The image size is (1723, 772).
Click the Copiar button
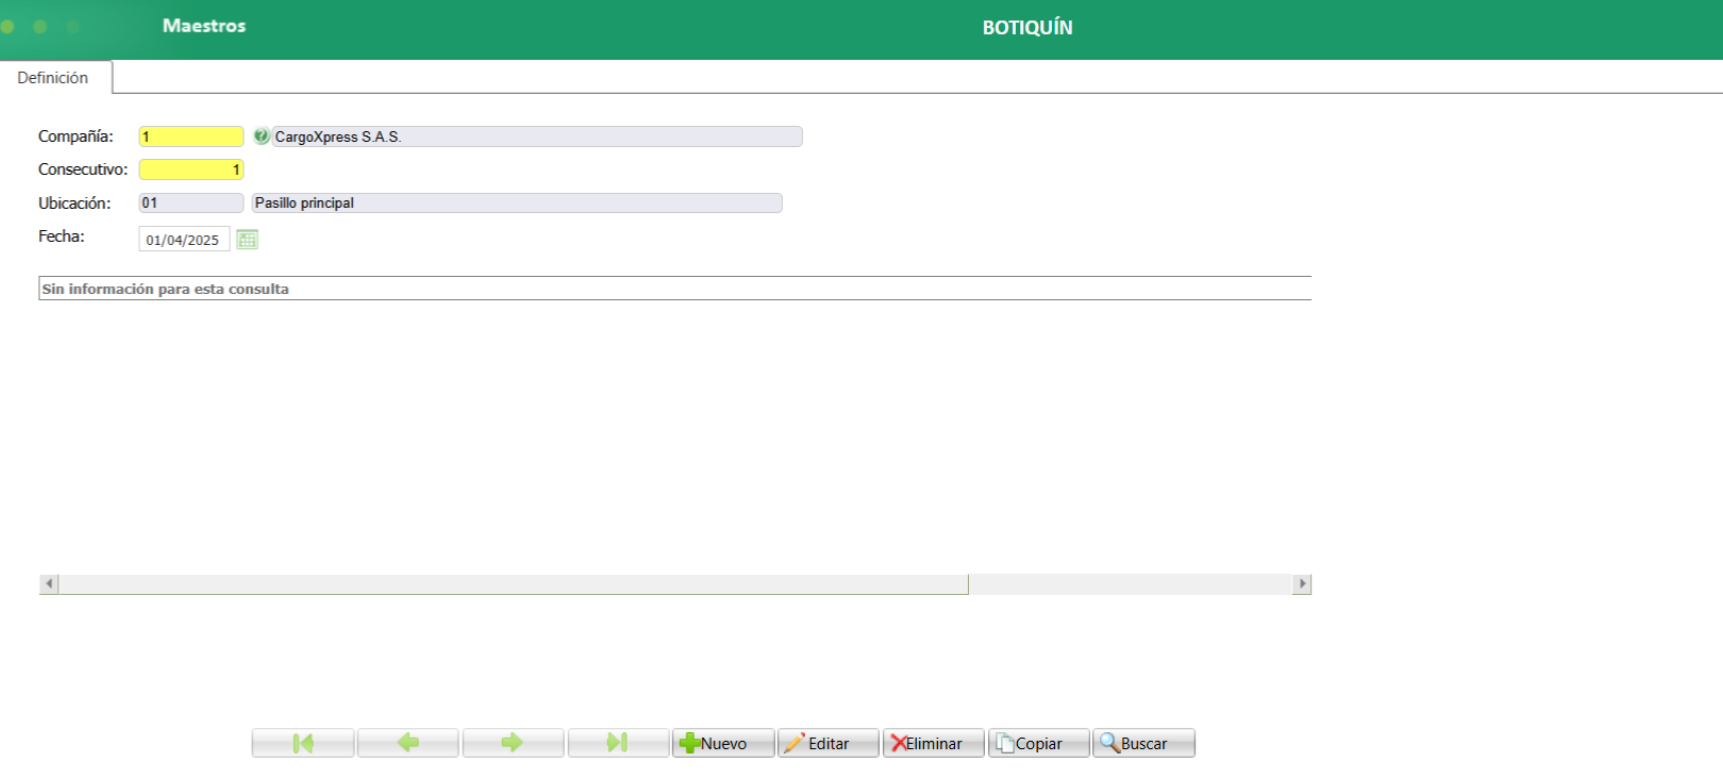coord(1038,743)
